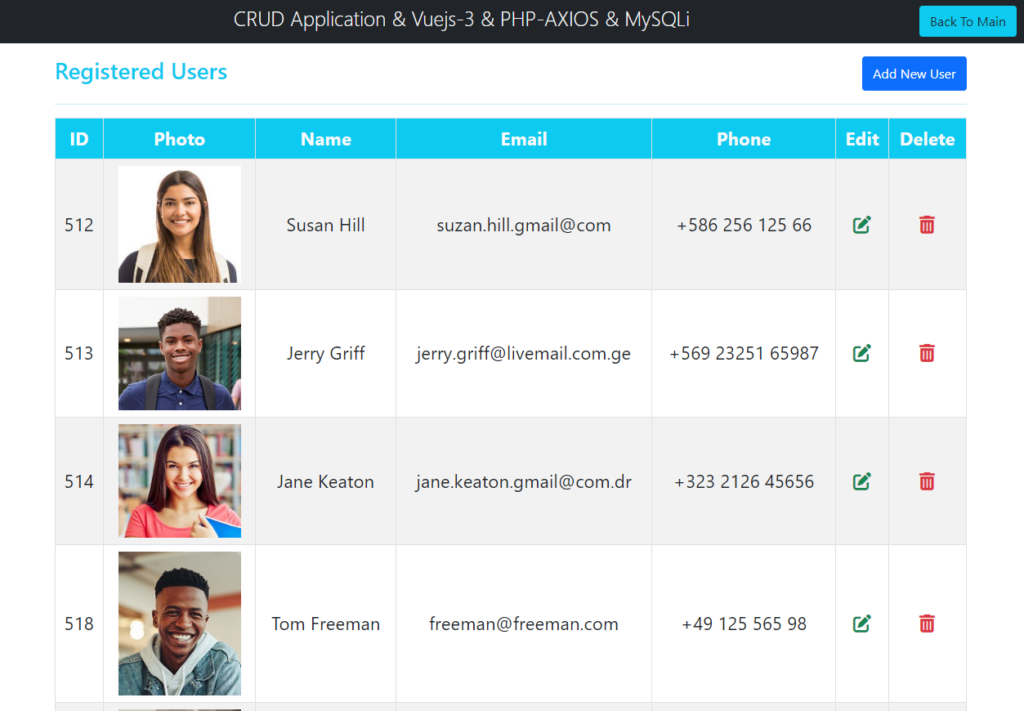Viewport: 1024px width, 711px height.
Task: Delete user Susan Hill via trash icon
Action: [x=927, y=225]
